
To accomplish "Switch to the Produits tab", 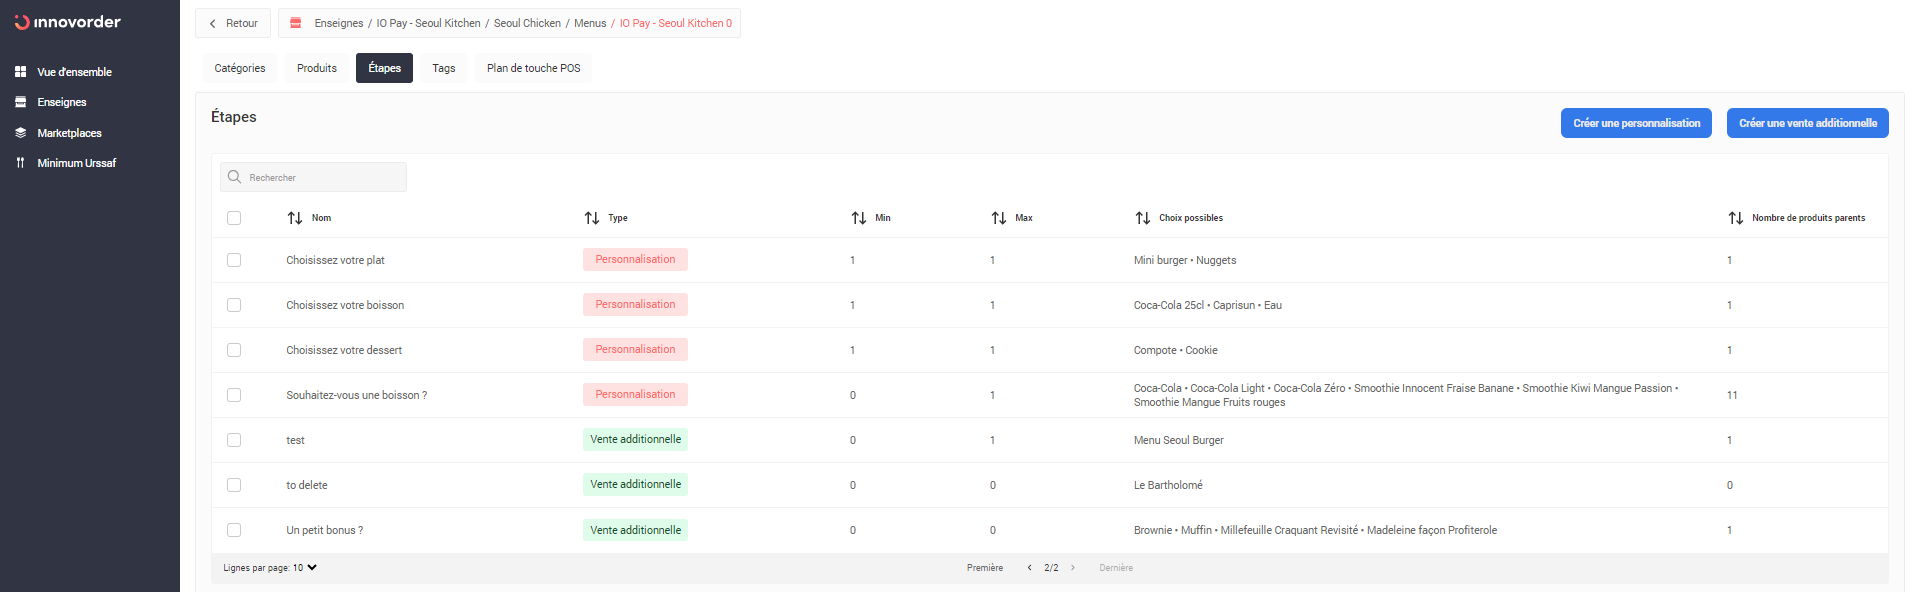I will [317, 68].
